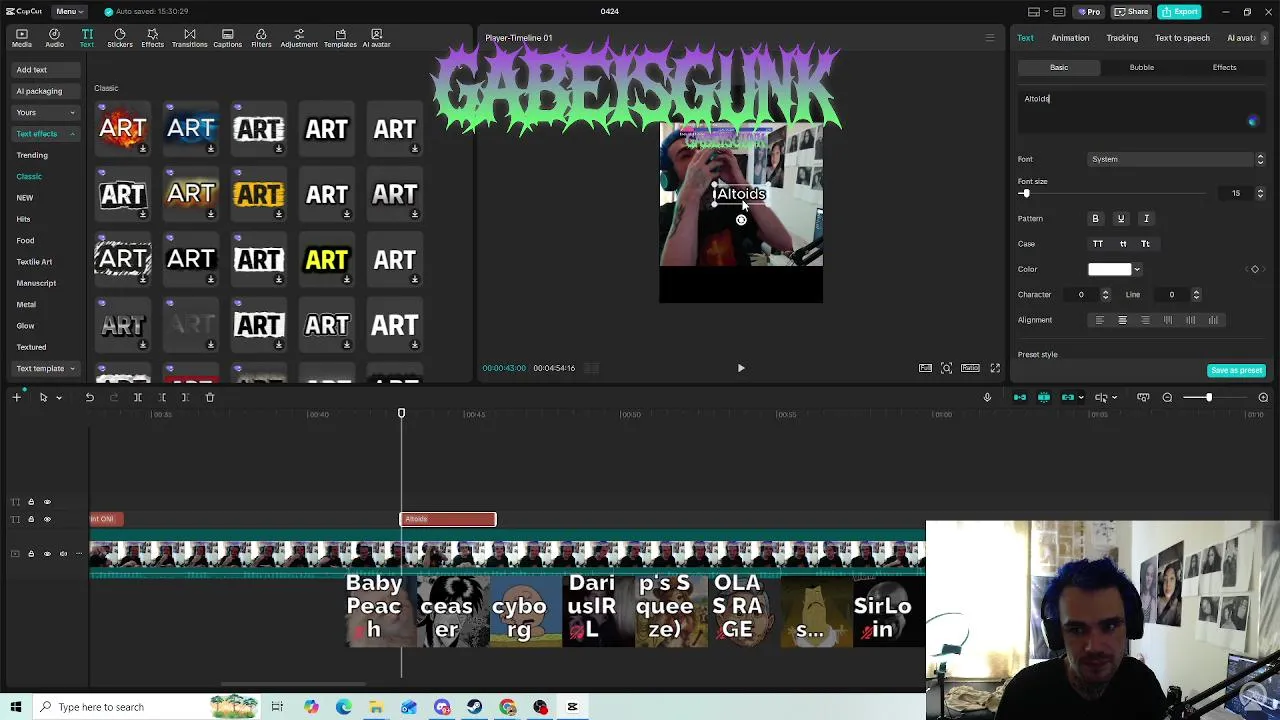Align text to the left

coord(1099,320)
